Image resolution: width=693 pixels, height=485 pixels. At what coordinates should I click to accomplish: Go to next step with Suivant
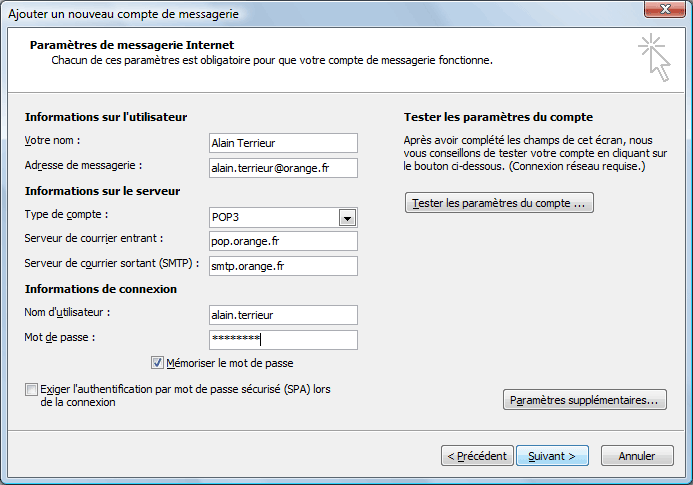(x=552, y=456)
